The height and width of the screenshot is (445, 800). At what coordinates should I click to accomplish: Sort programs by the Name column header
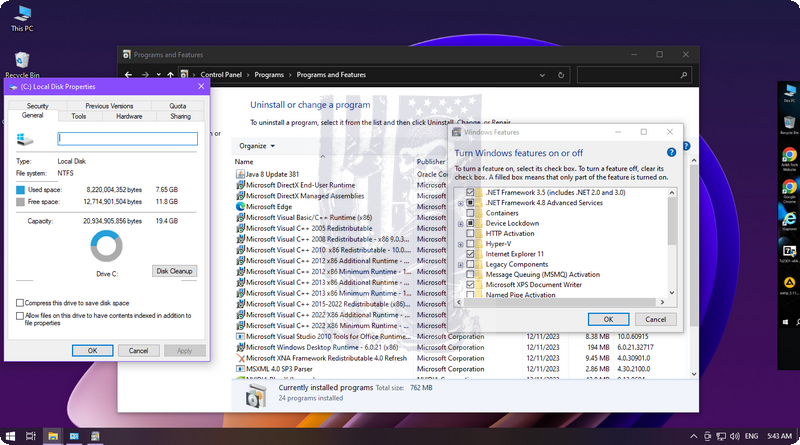[244, 162]
